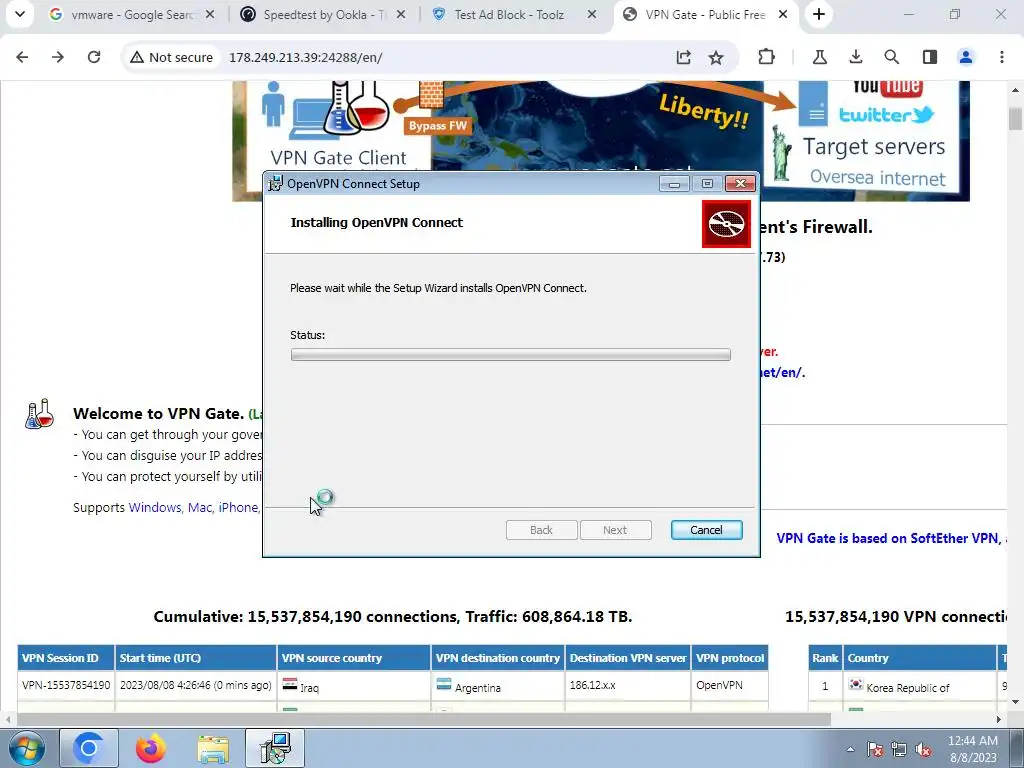Click the 186.12.x.x server cell

tap(628, 686)
